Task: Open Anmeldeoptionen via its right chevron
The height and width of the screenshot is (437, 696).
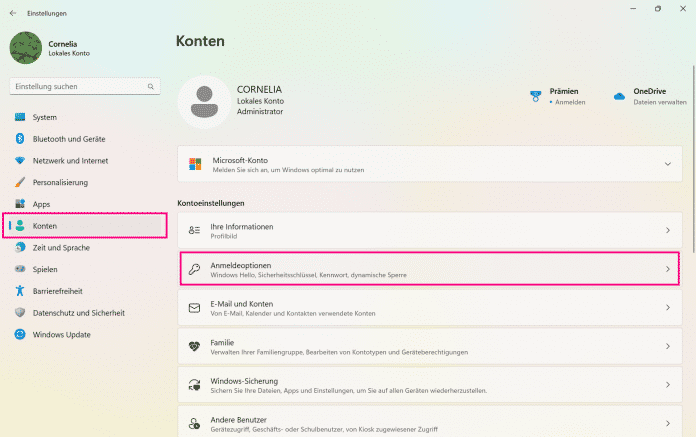Action: 667,269
